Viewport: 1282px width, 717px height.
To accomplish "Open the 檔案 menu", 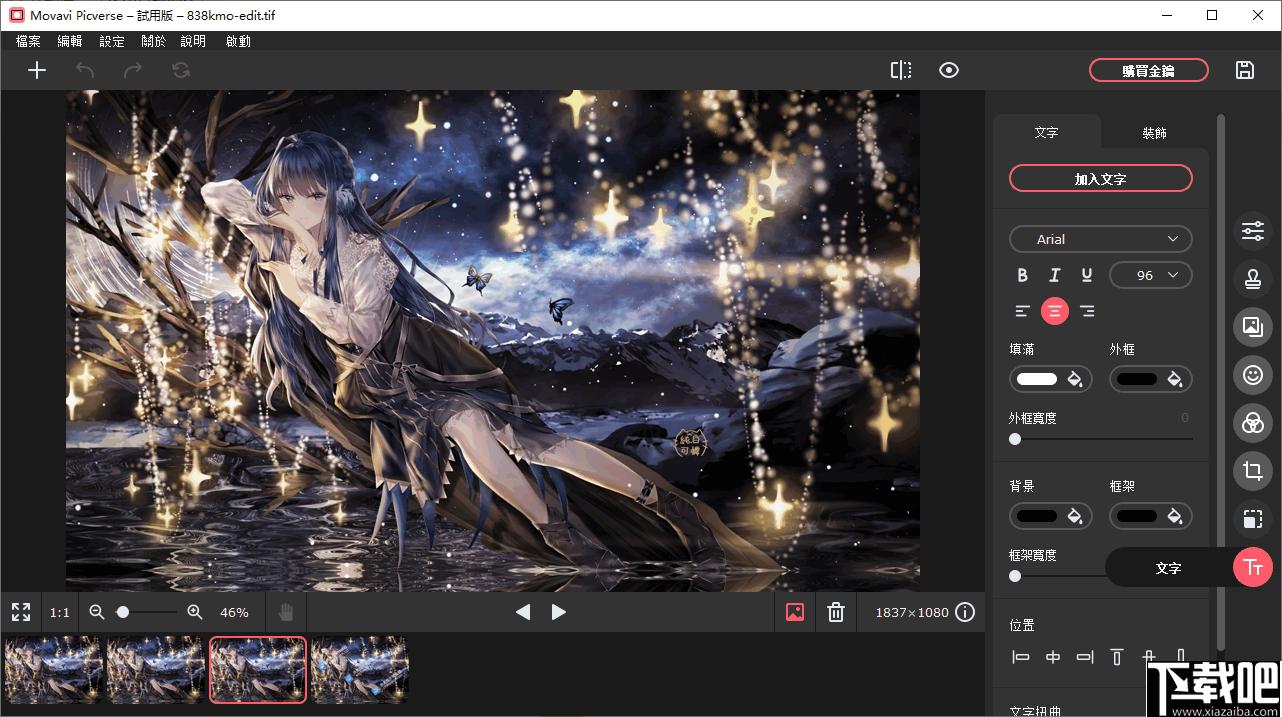I will (x=28, y=41).
